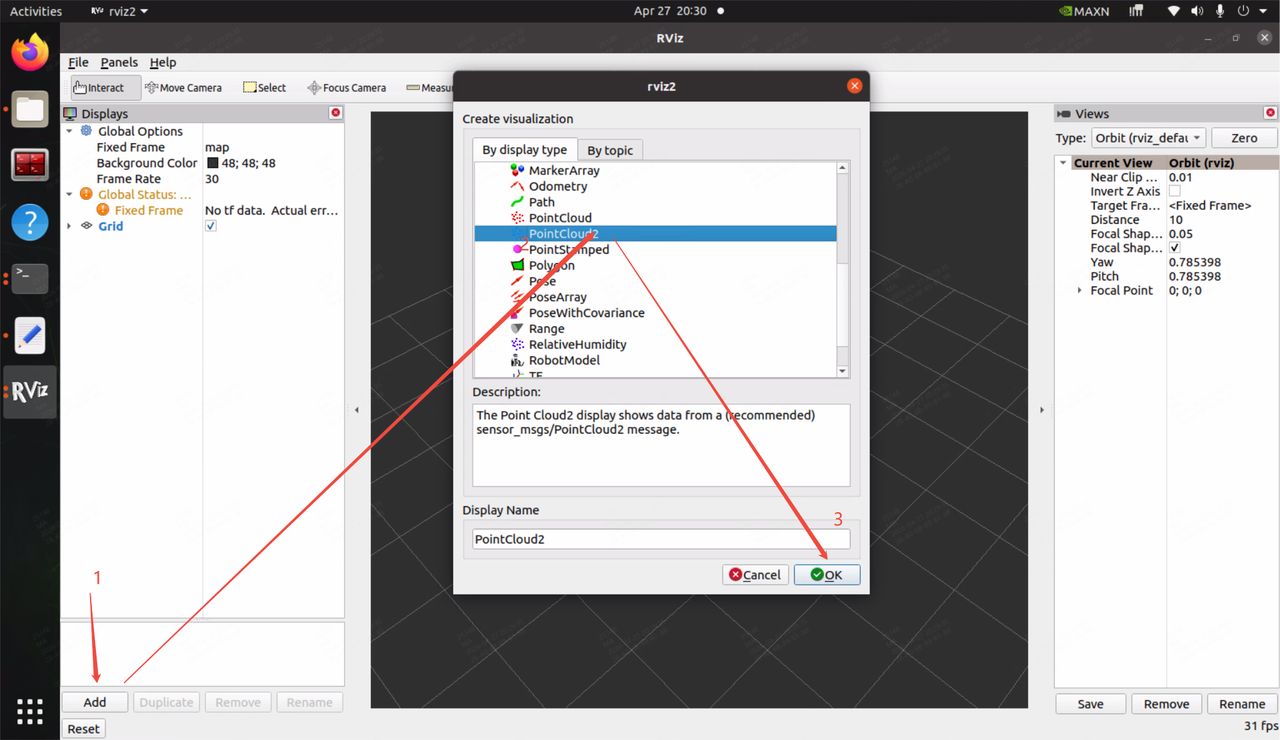Click Reset at the bottom left
Viewport: 1280px width, 740px height.
coord(84,729)
